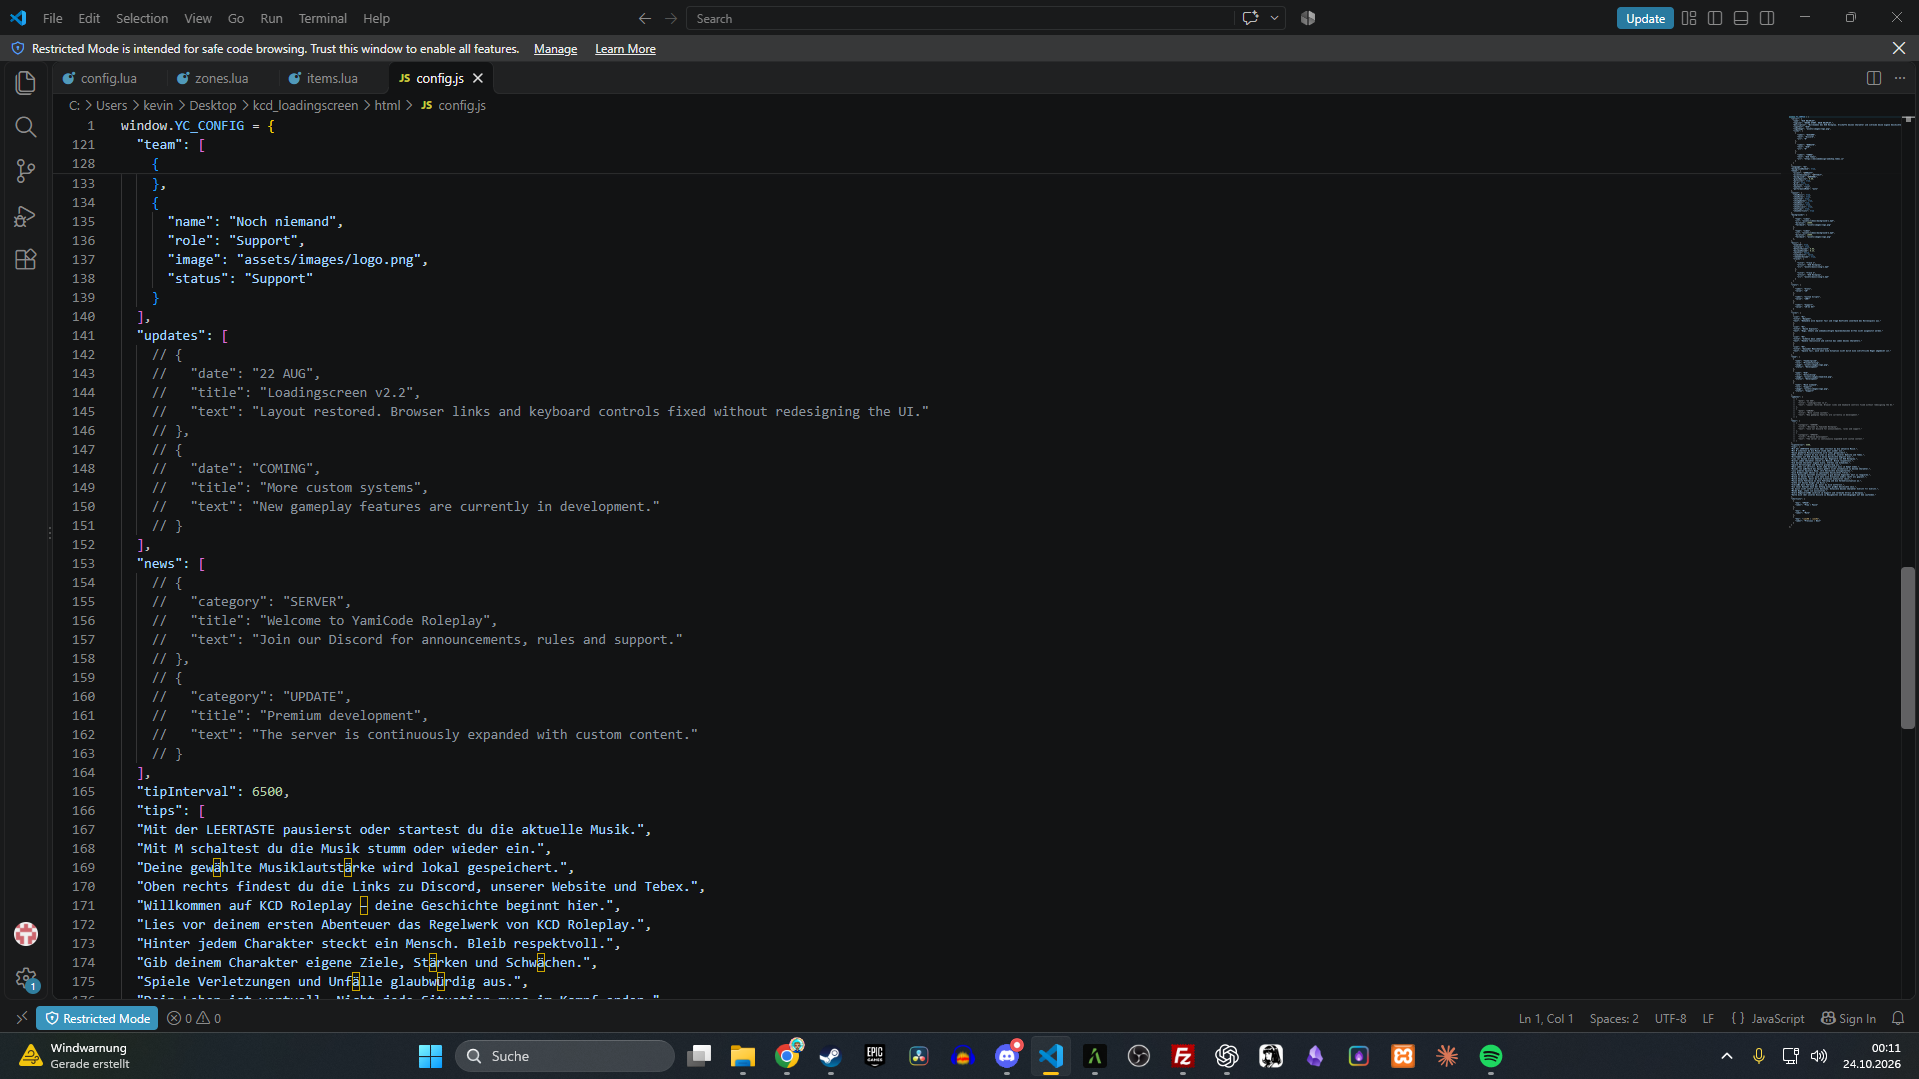Click the Restricted Mode status button
Viewport: 1919px width, 1079px height.
pos(97,1018)
